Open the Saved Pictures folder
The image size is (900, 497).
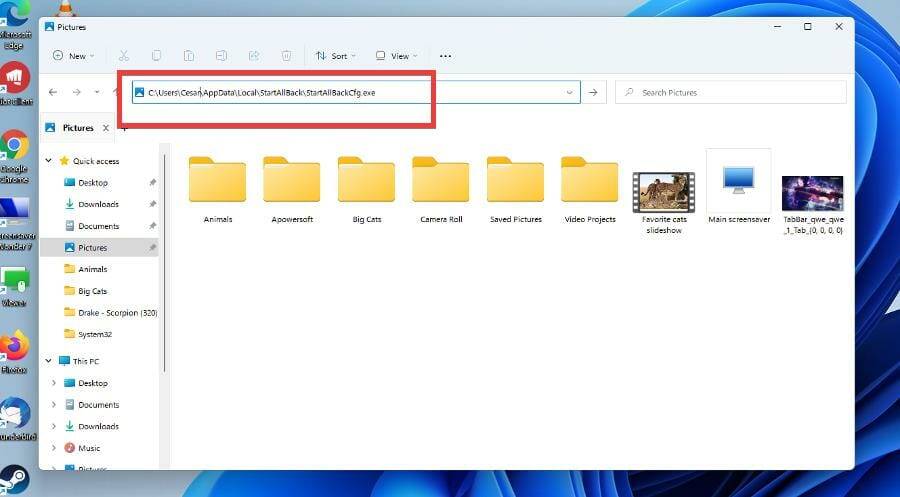click(x=515, y=189)
